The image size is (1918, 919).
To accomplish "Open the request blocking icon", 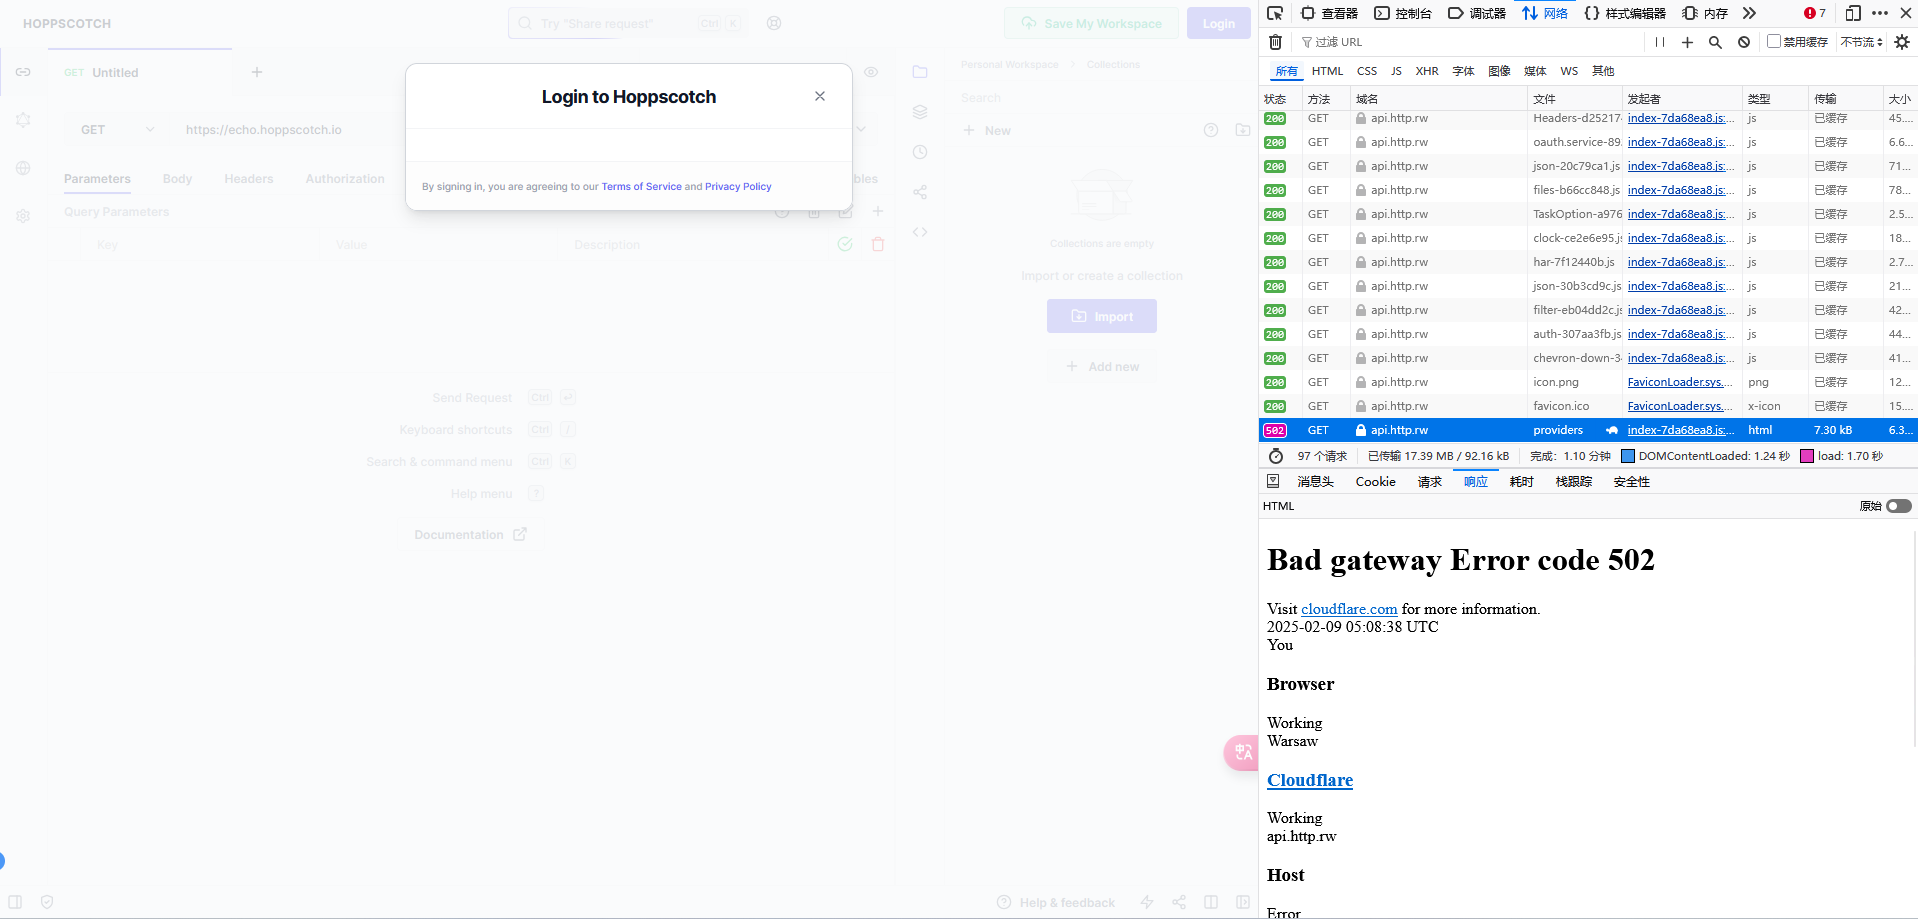I will 1744,42.
